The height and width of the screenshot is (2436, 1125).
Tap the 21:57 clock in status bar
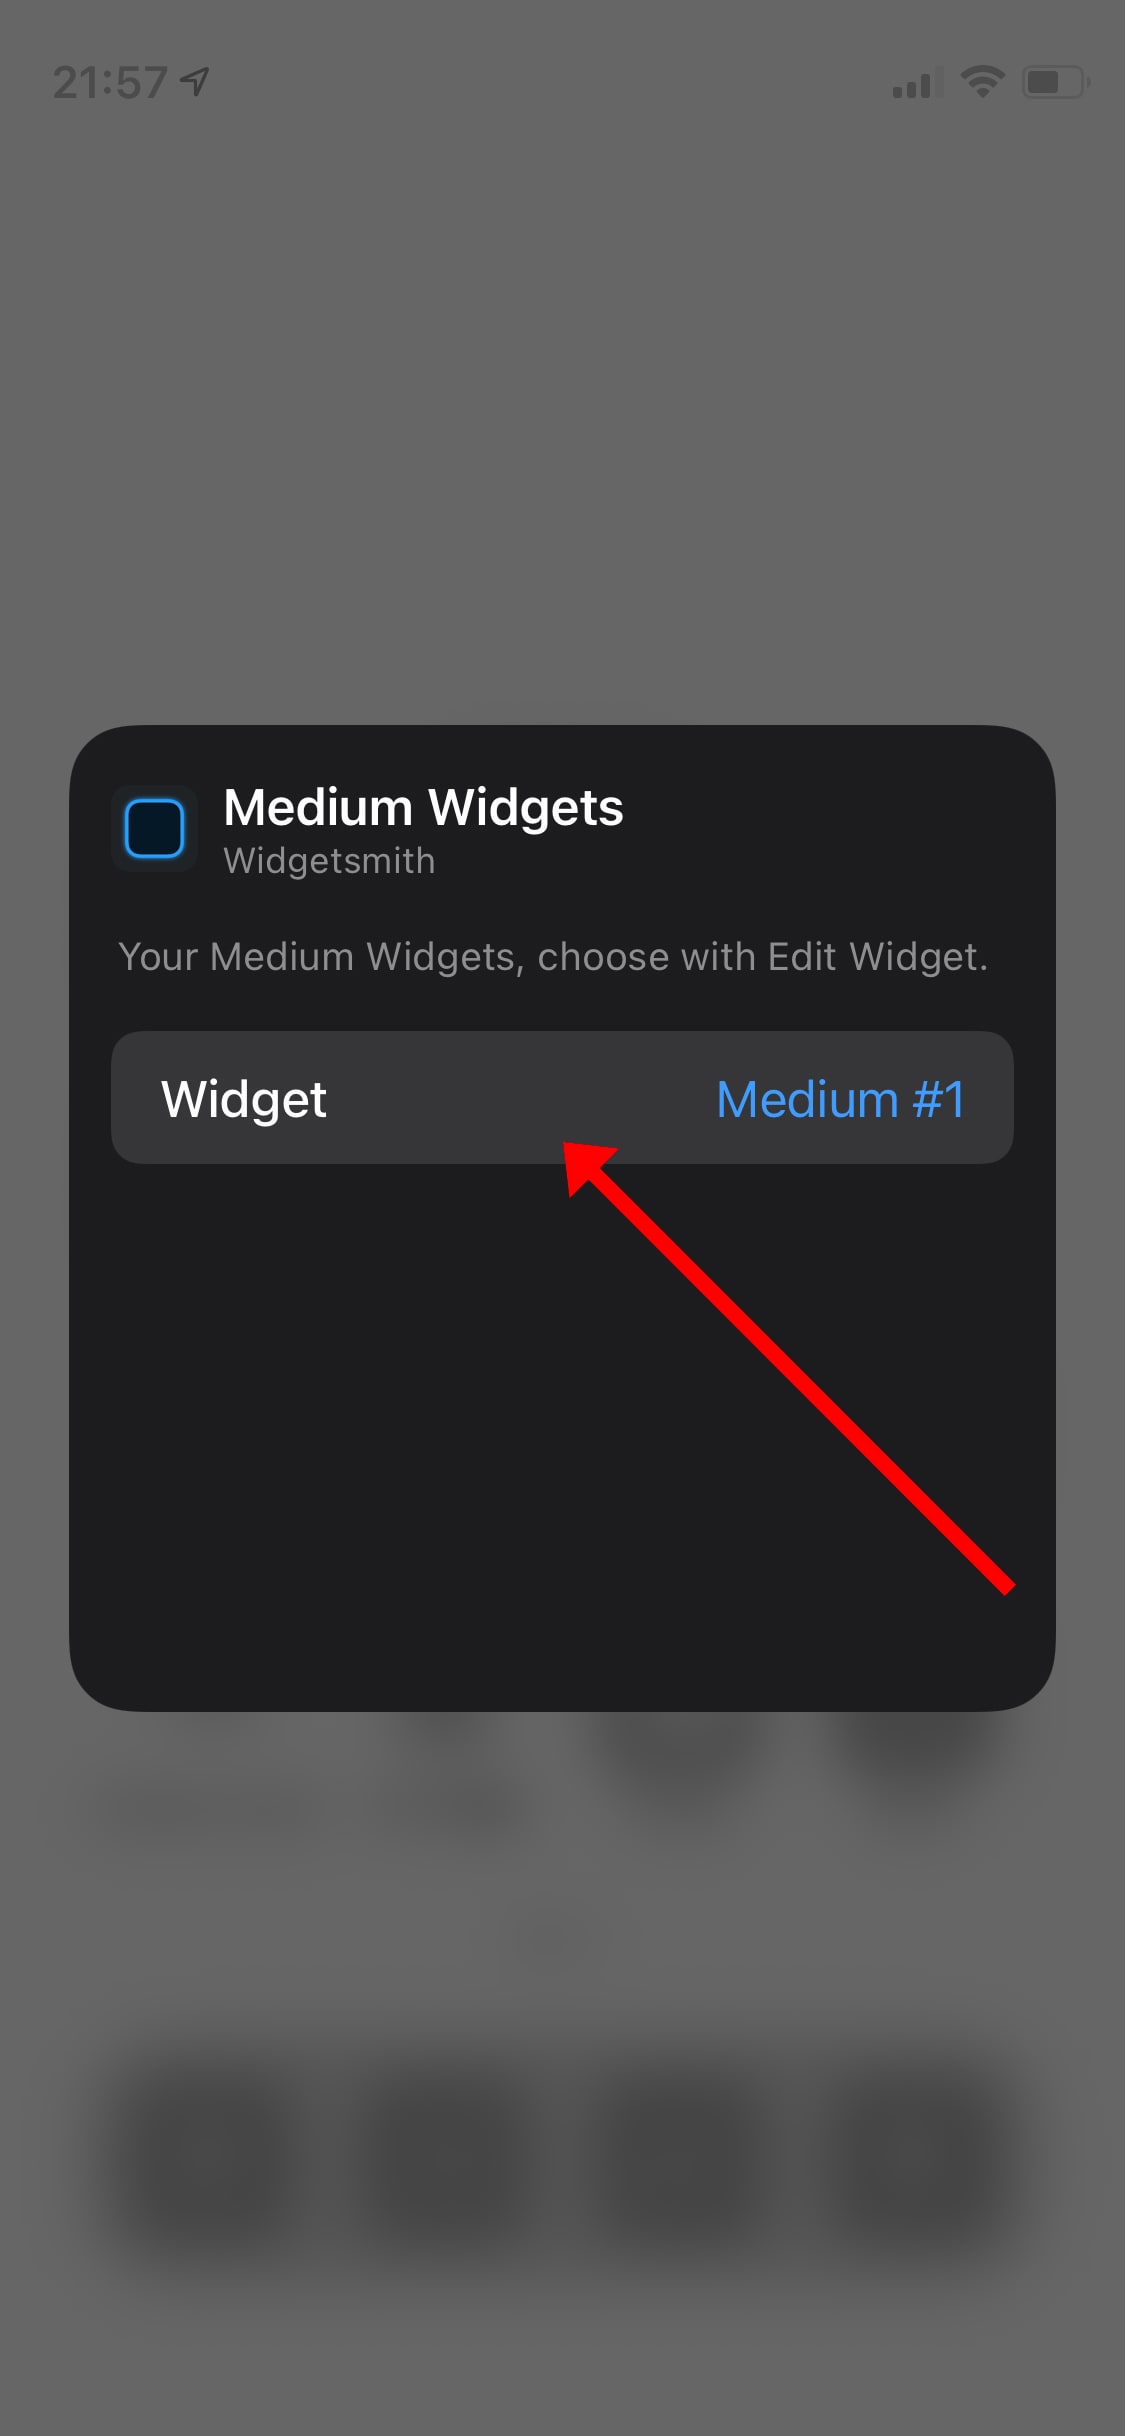(109, 82)
